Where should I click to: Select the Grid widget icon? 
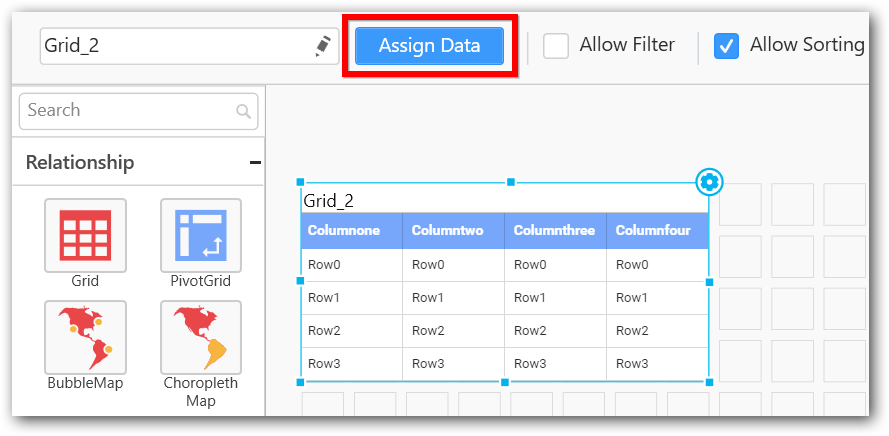(x=85, y=236)
